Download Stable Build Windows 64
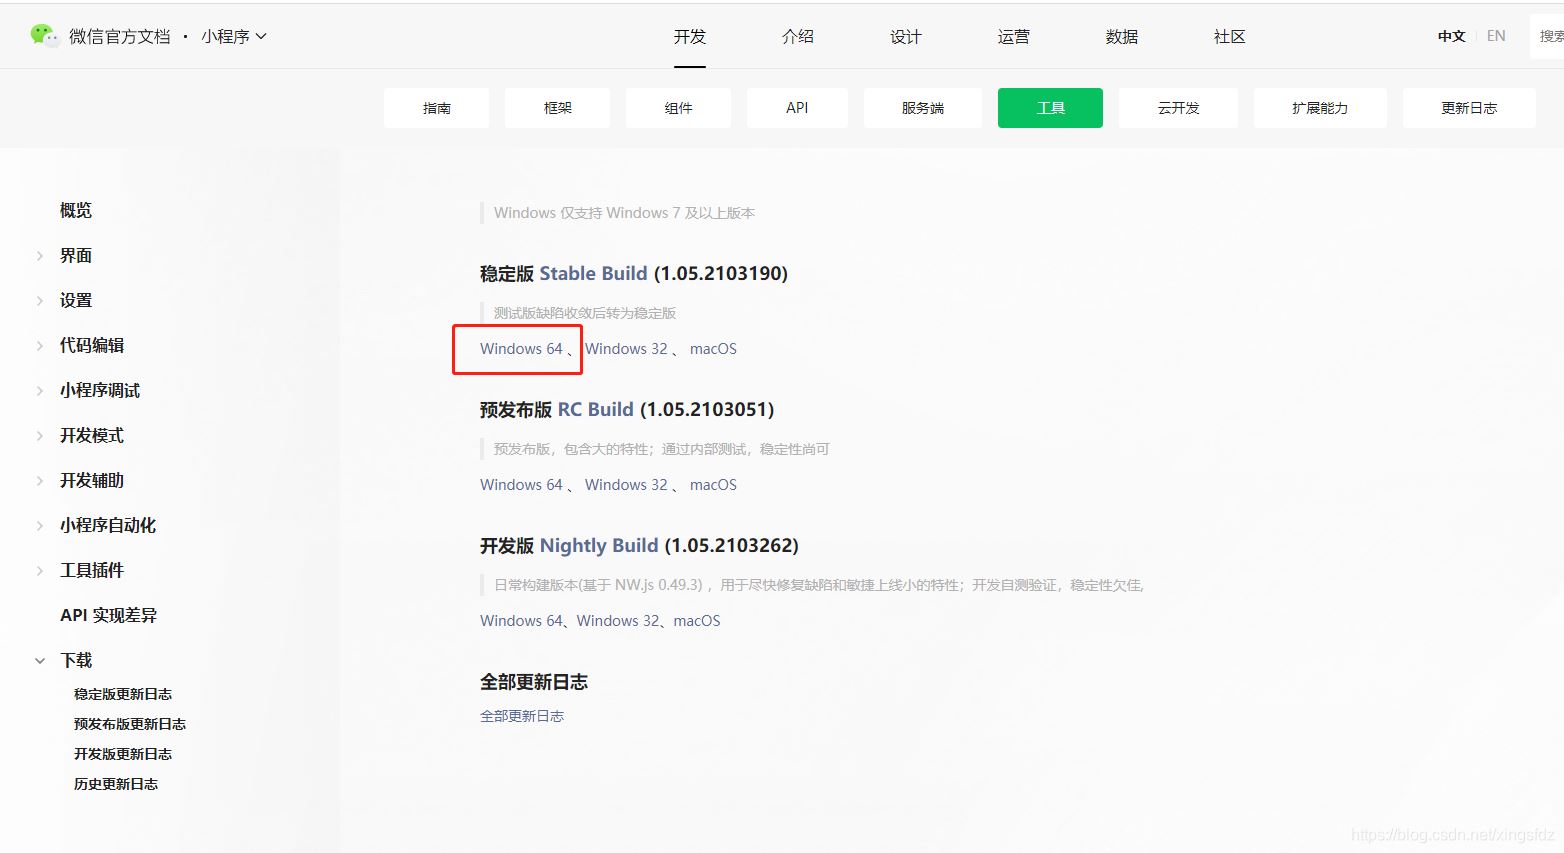This screenshot has width=1564, height=853. (521, 349)
